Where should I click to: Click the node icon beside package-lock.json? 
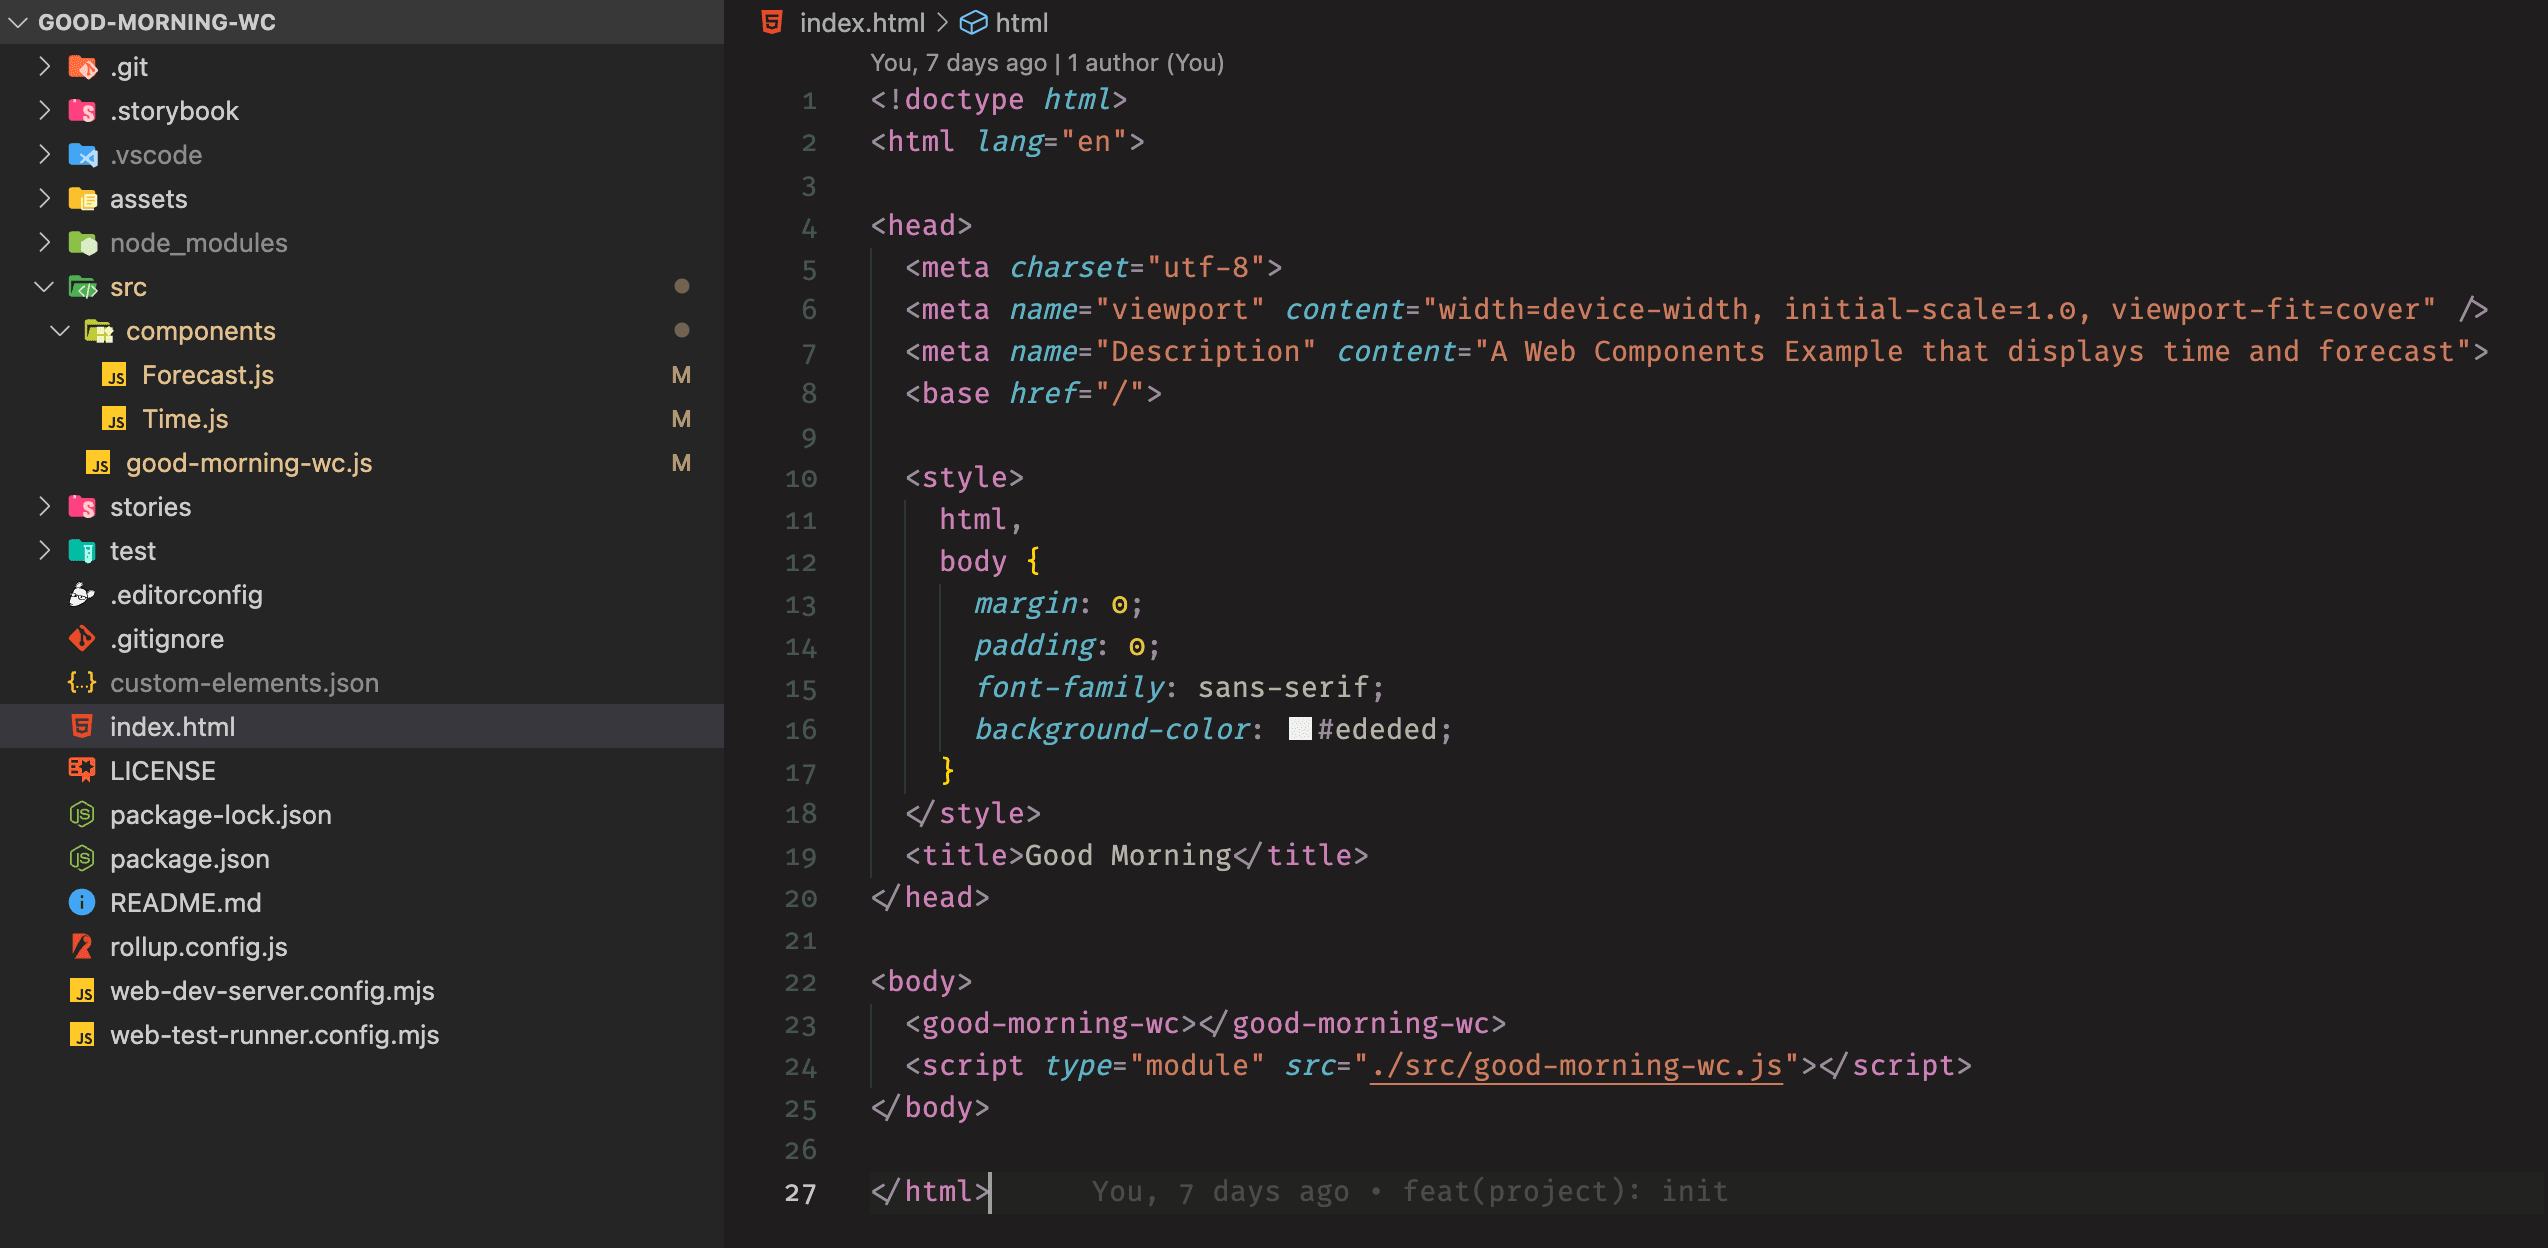pyautogui.click(x=82, y=815)
